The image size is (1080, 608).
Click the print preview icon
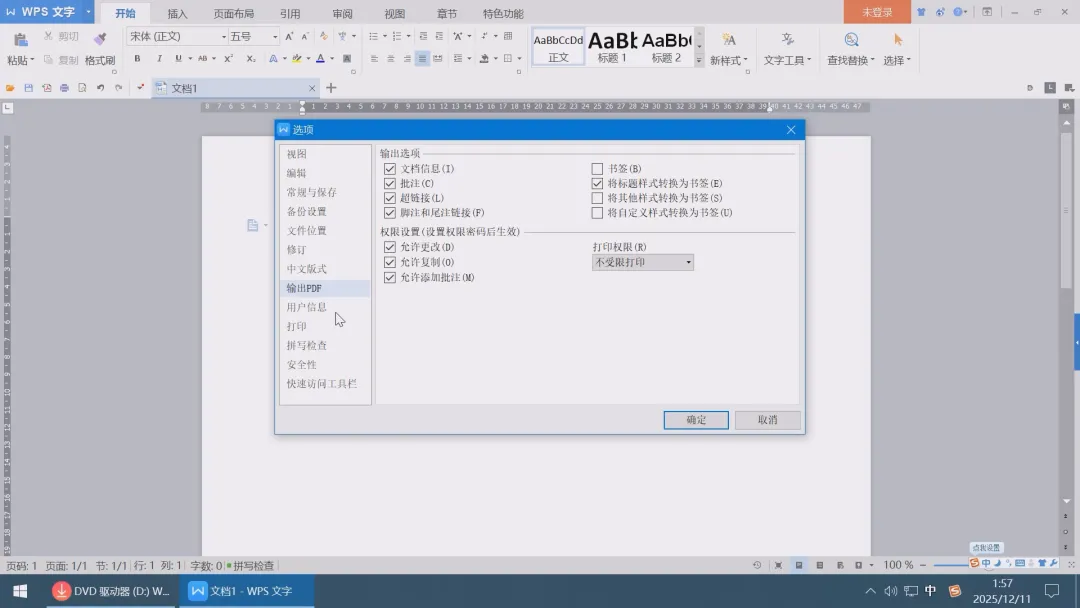[82, 88]
